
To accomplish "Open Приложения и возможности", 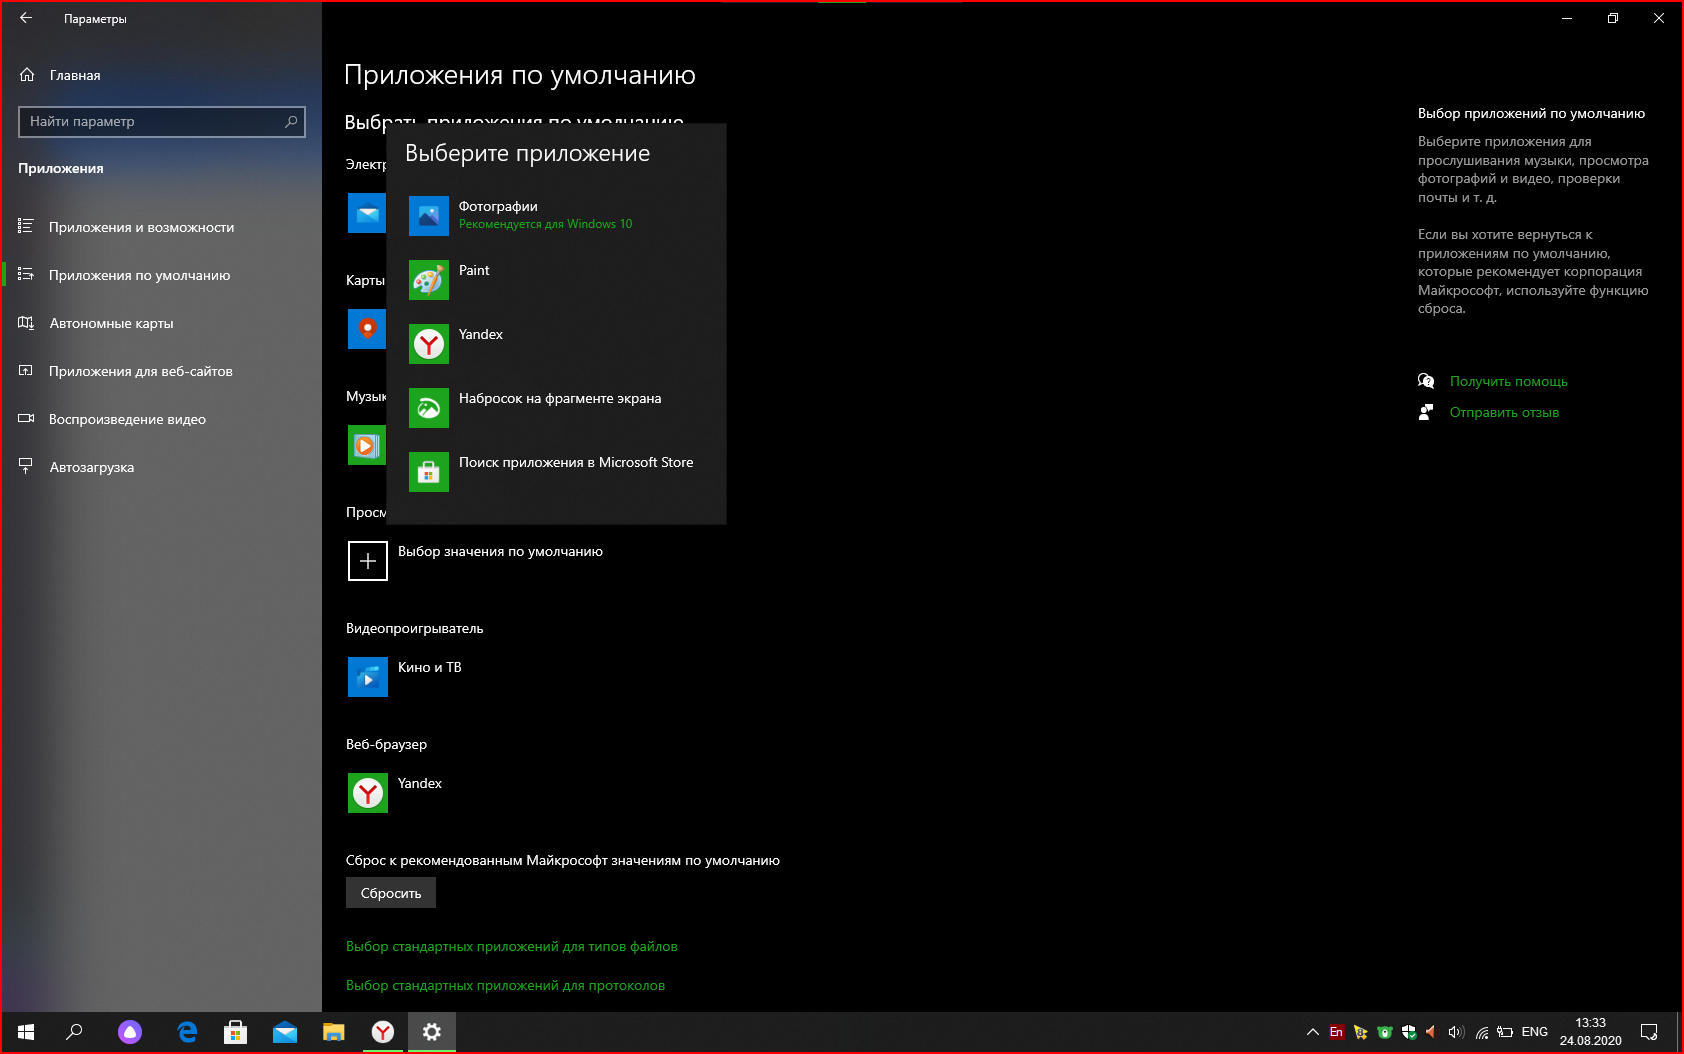I will (161, 227).
